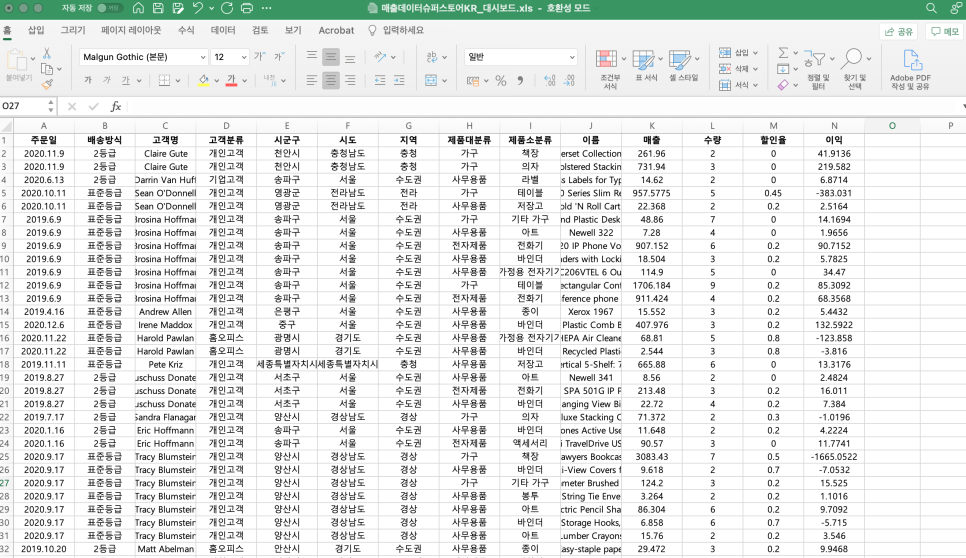This screenshot has height=558, width=966.
Task: Open Sort and Filter (정렬 및 필터)
Action: coord(818,69)
